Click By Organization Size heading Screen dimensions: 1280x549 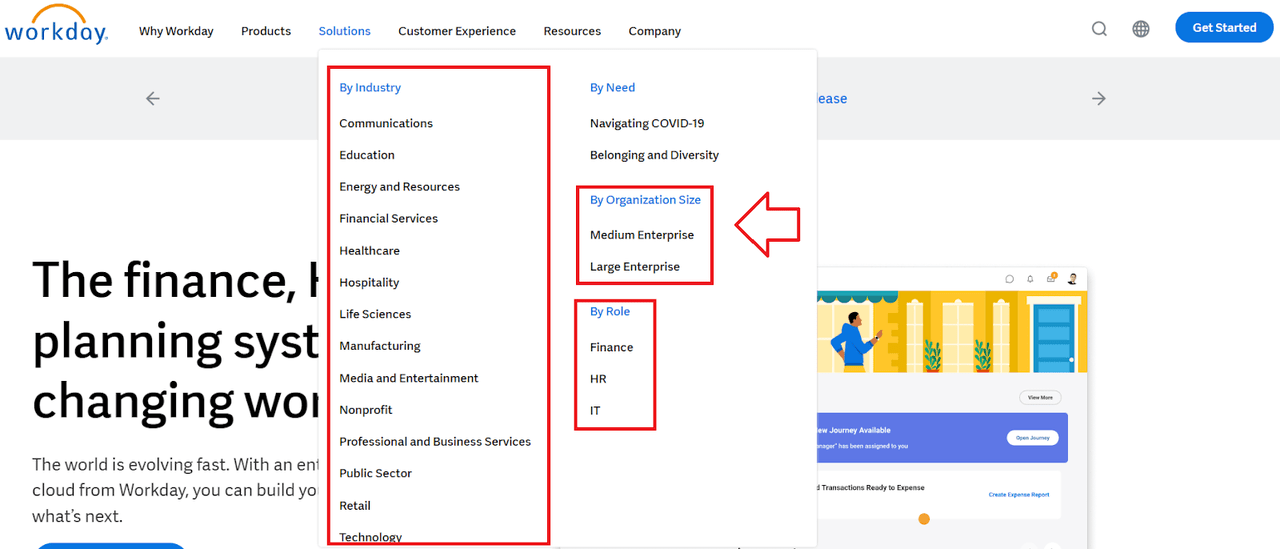tap(646, 200)
